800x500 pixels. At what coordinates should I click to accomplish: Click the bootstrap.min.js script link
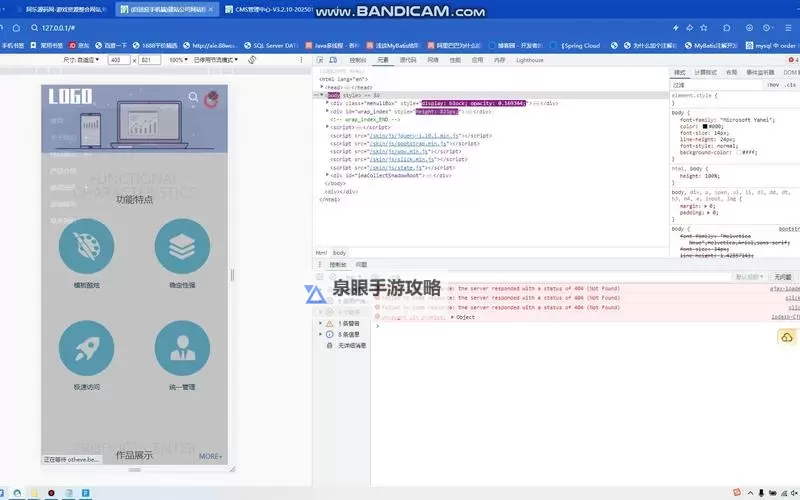coord(408,143)
